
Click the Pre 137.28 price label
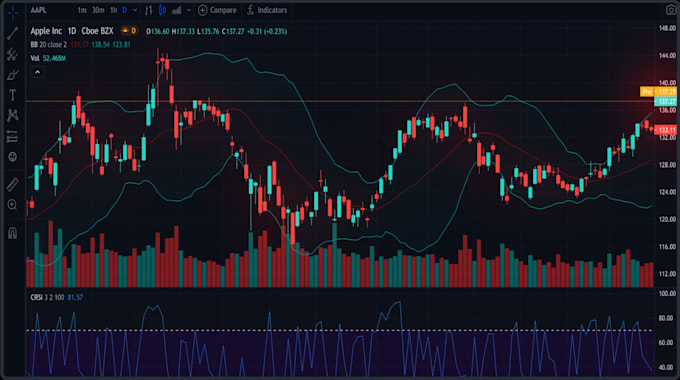click(658, 92)
